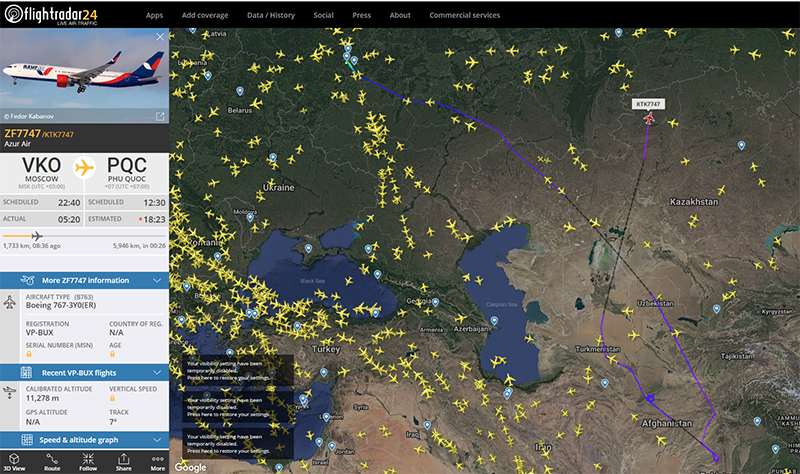Open Commercial services menu
The height and width of the screenshot is (474, 800).
(464, 15)
